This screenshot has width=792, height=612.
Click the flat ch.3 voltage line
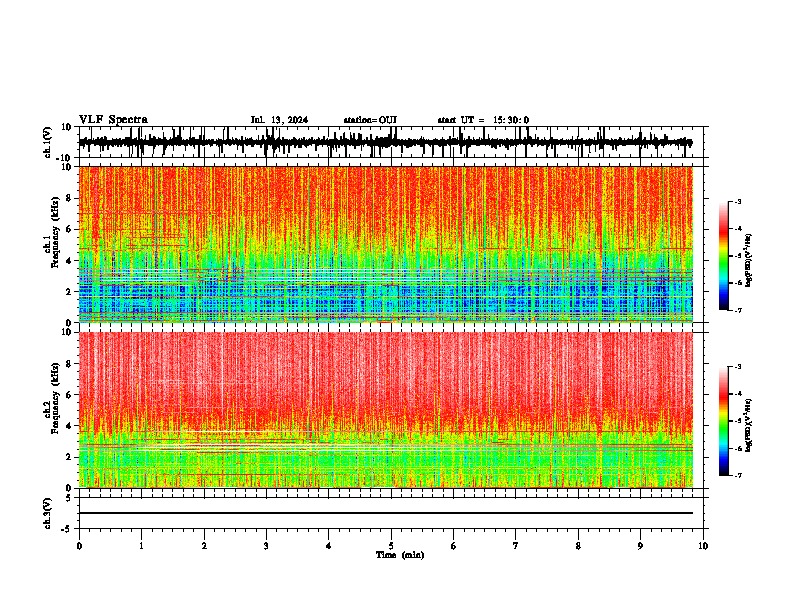tap(385, 513)
